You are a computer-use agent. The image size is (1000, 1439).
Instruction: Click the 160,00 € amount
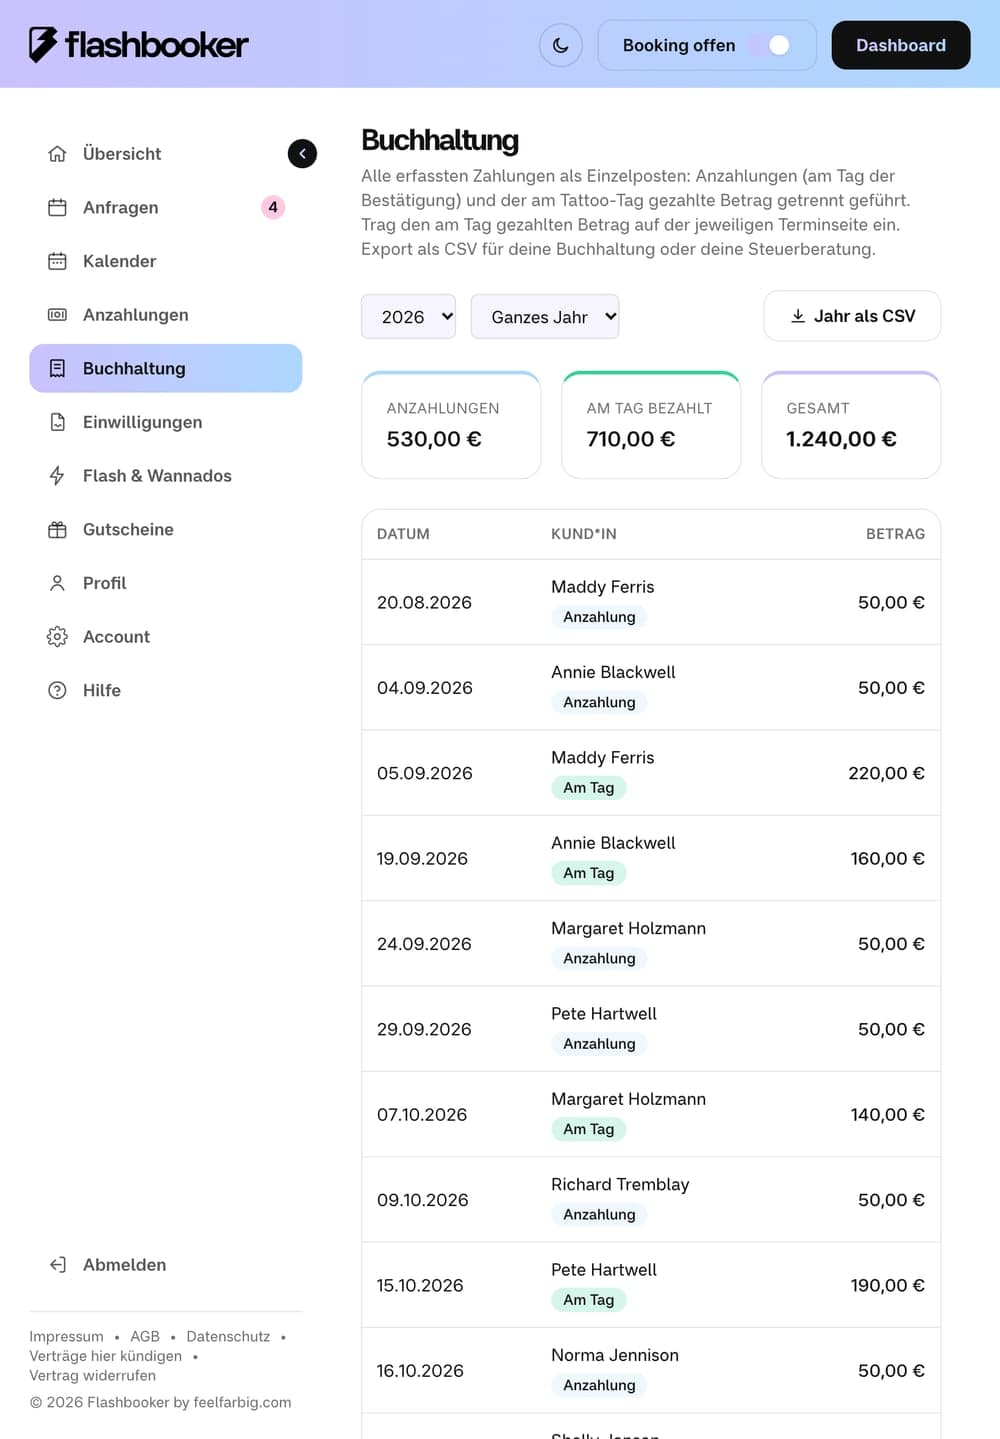887,858
